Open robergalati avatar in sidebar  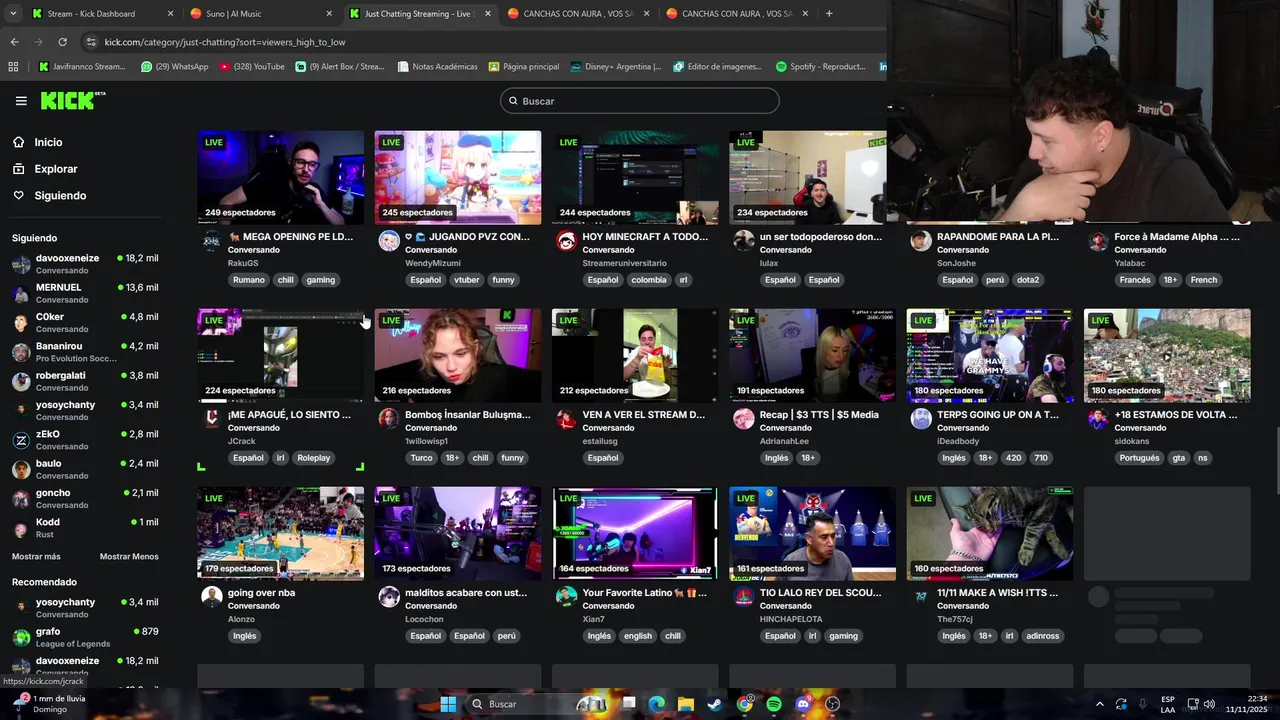pyautogui.click(x=21, y=381)
